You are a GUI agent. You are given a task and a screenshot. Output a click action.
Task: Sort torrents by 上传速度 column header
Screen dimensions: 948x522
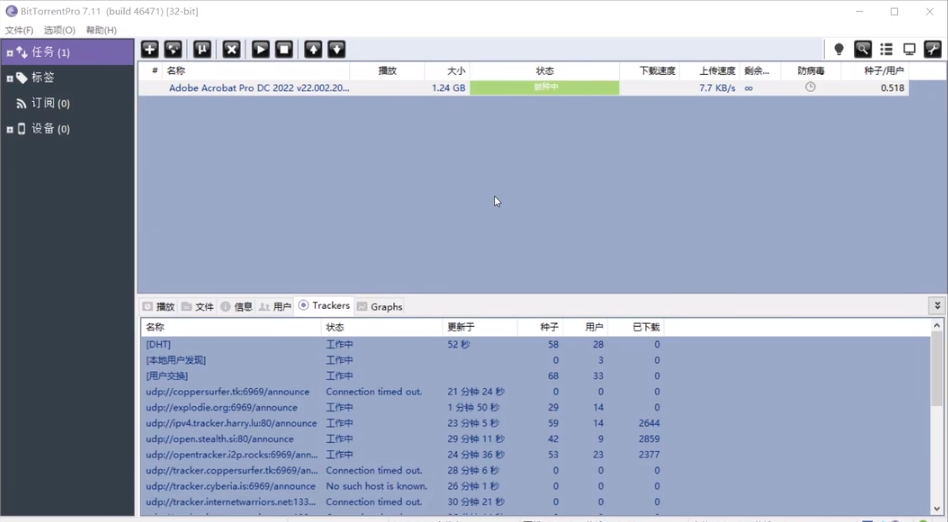[x=710, y=71]
